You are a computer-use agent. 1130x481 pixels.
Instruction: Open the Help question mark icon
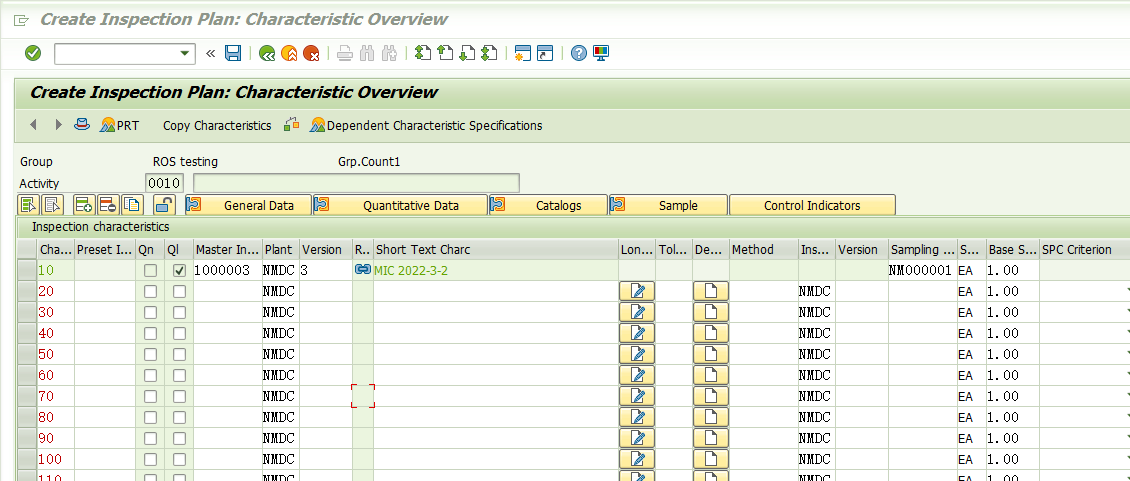pyautogui.click(x=579, y=53)
